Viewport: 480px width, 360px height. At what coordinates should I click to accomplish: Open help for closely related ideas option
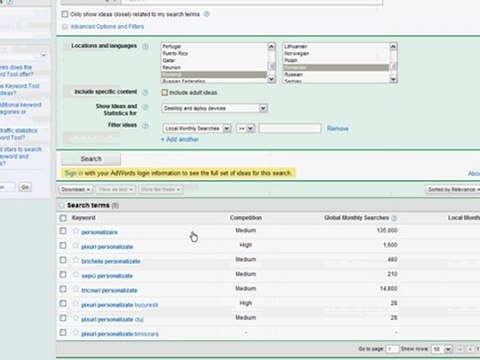click(207, 14)
